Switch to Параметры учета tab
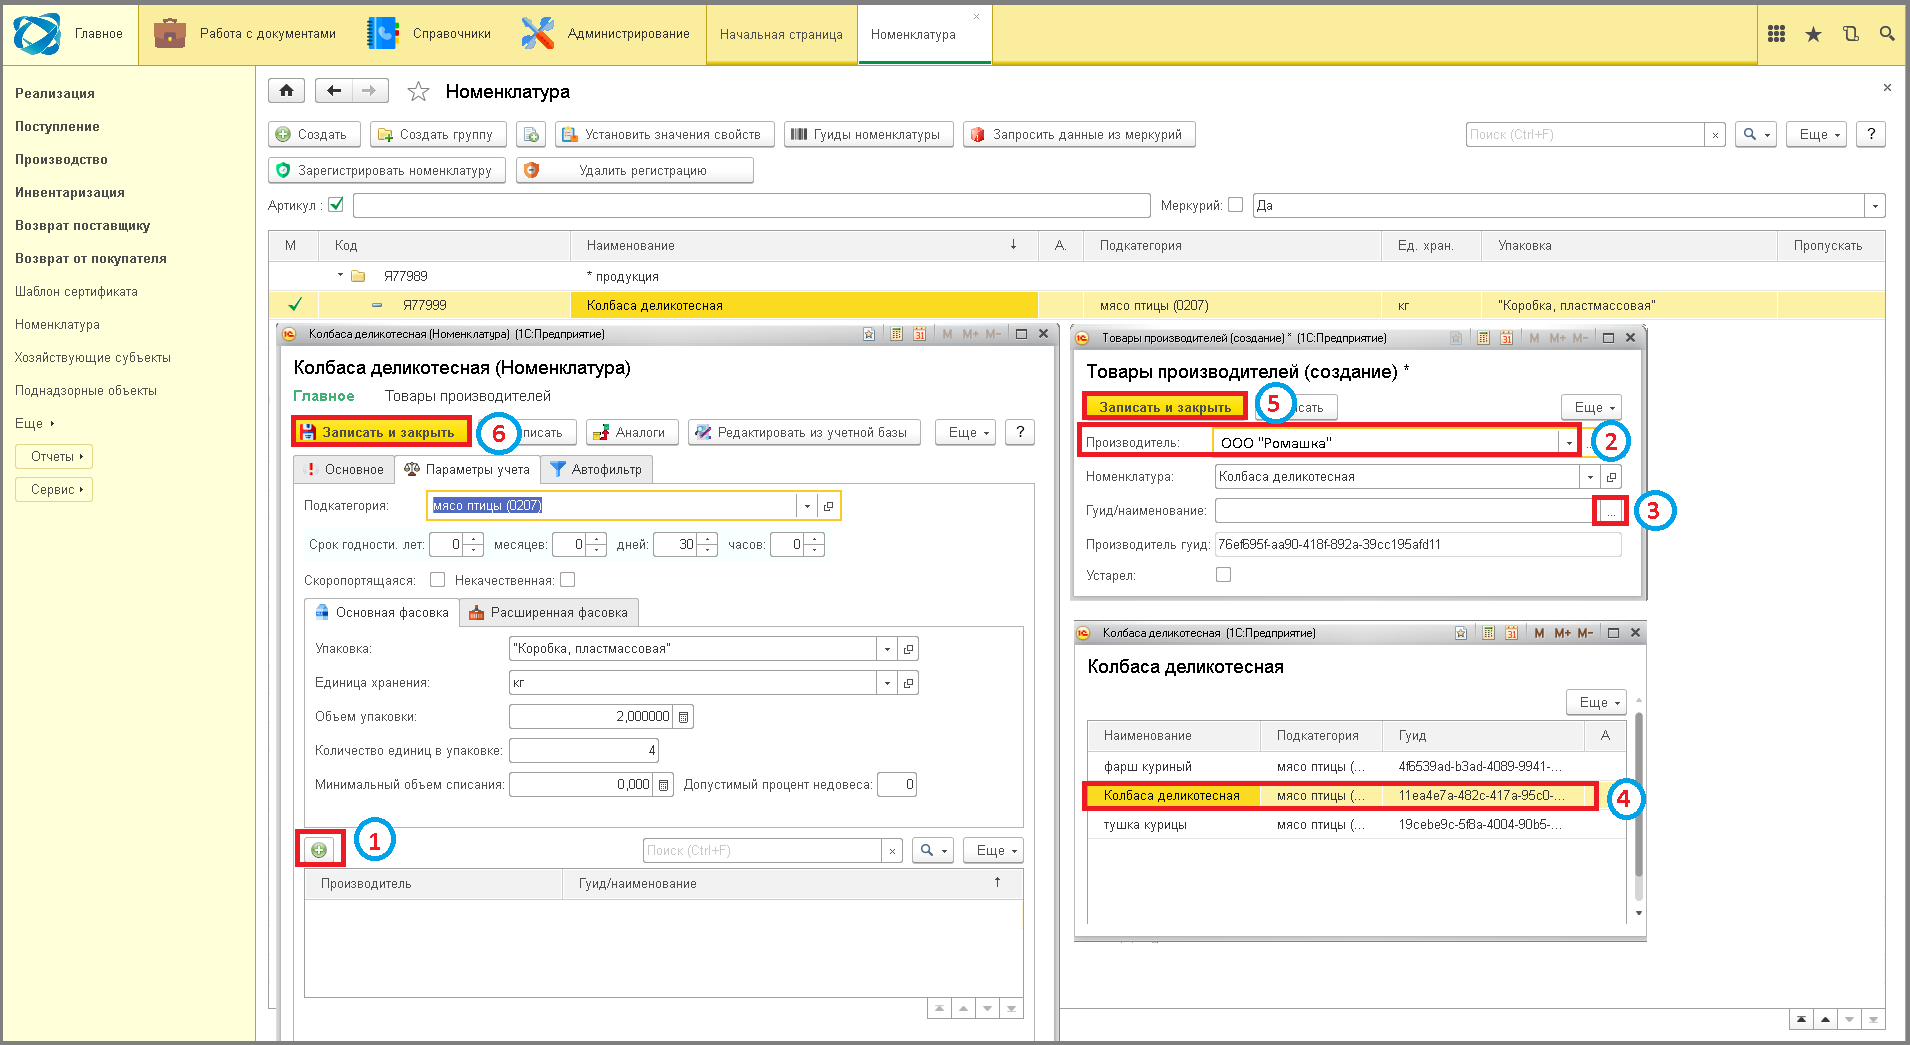 (467, 469)
